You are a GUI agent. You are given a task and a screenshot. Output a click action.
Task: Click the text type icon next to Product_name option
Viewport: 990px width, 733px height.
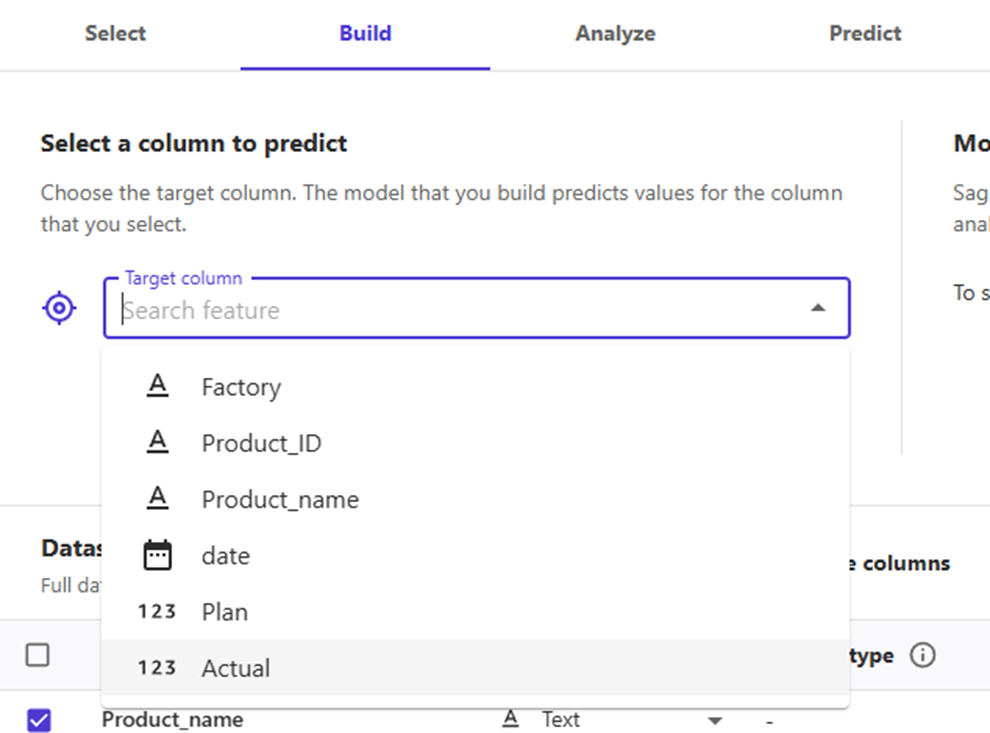click(x=157, y=498)
